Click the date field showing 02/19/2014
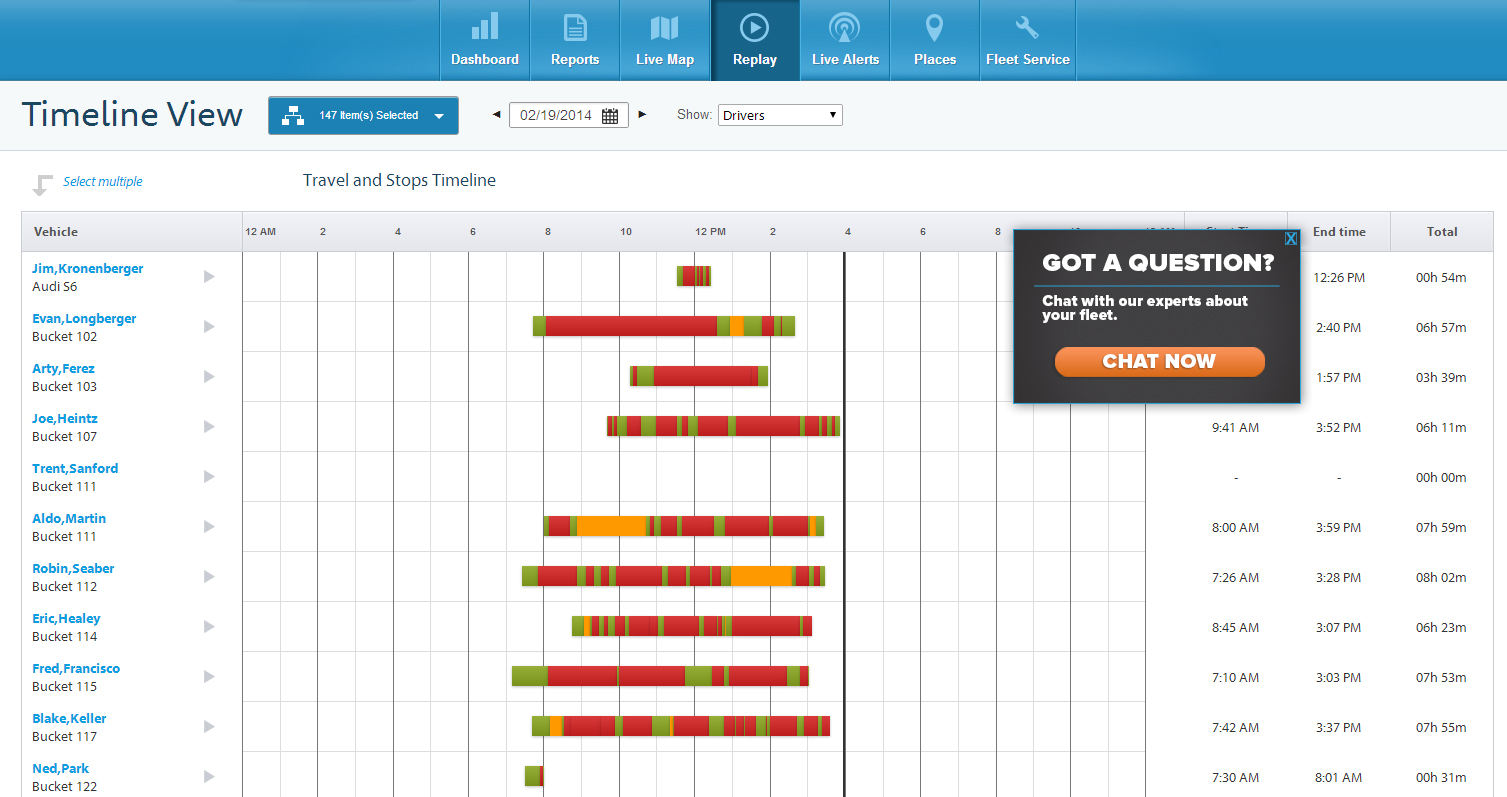 [x=556, y=116]
